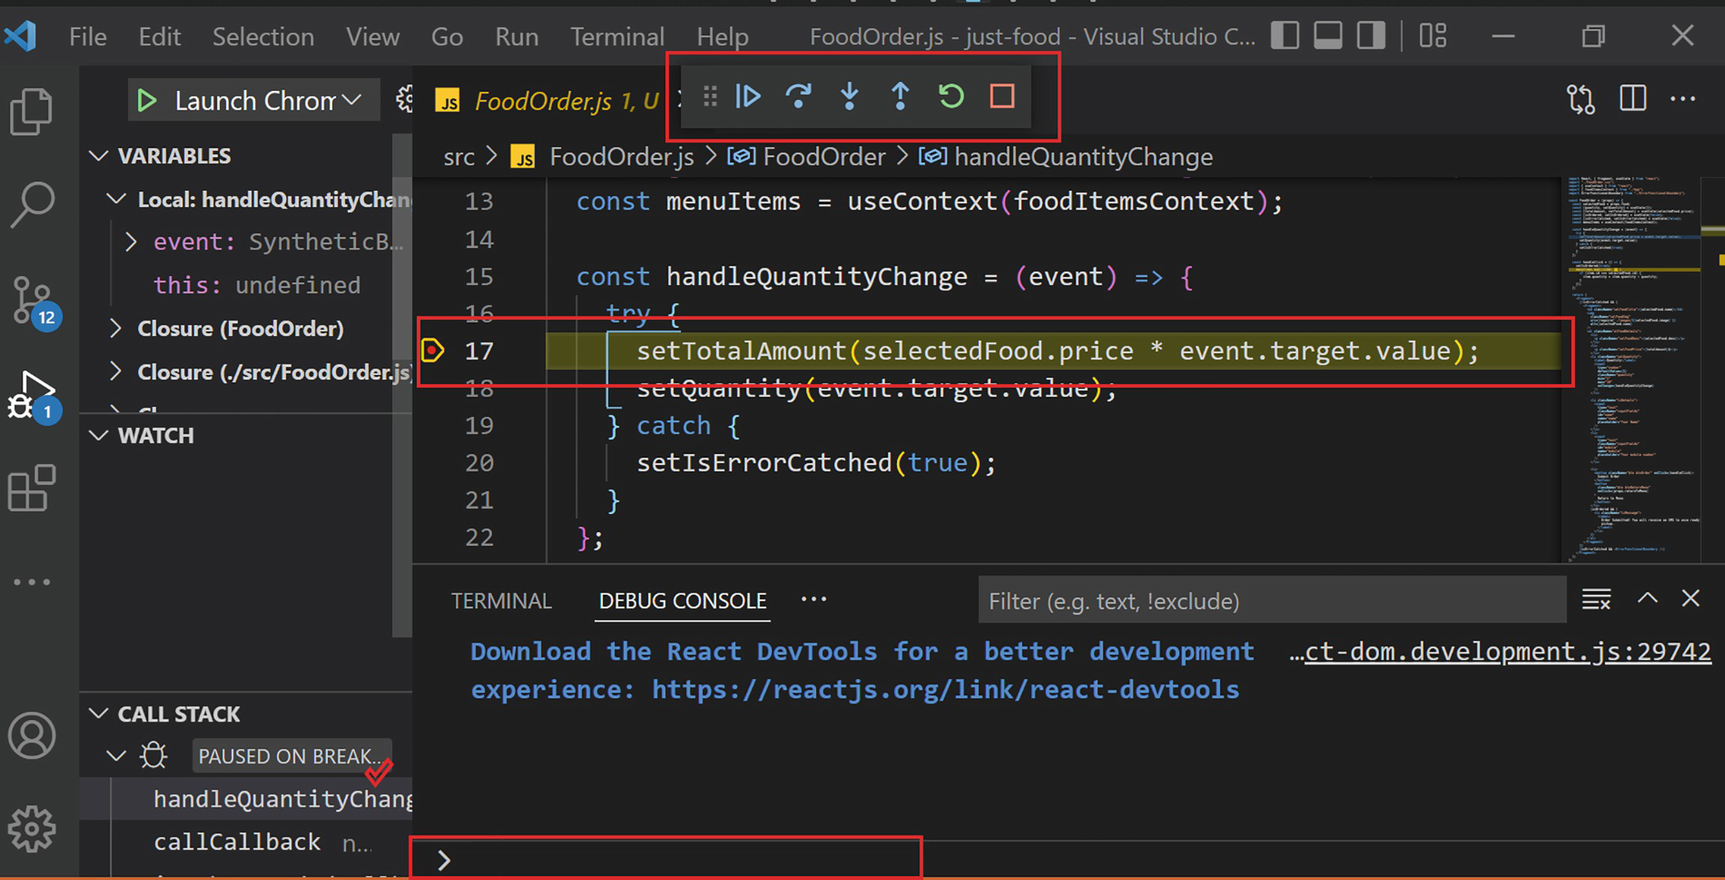This screenshot has height=880, width=1725.
Task: Stop debugging with the red square
Action: [1002, 97]
